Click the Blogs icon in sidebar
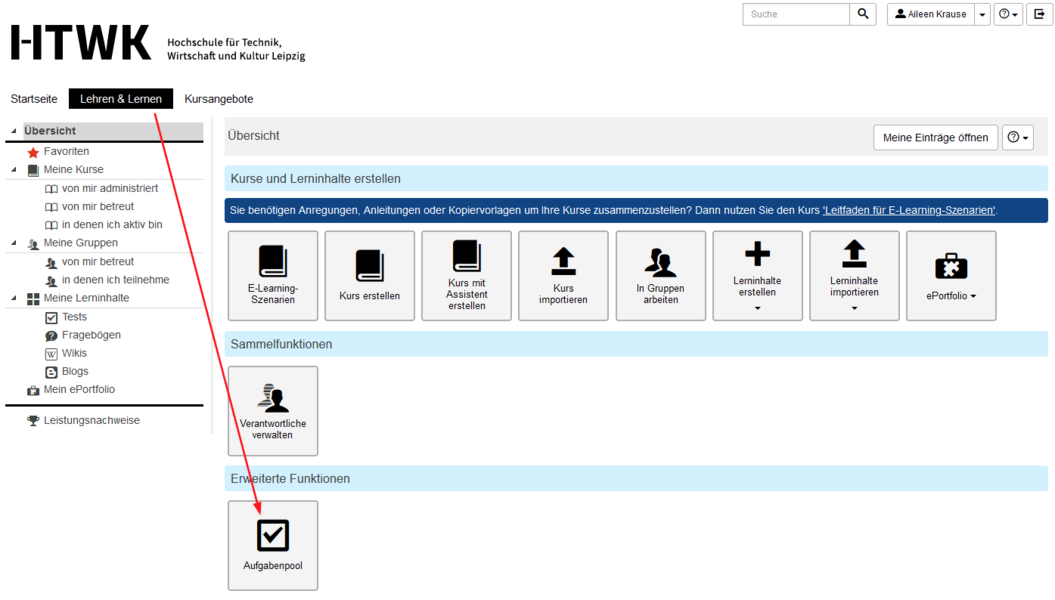This screenshot has width=1055, height=600. (51, 372)
